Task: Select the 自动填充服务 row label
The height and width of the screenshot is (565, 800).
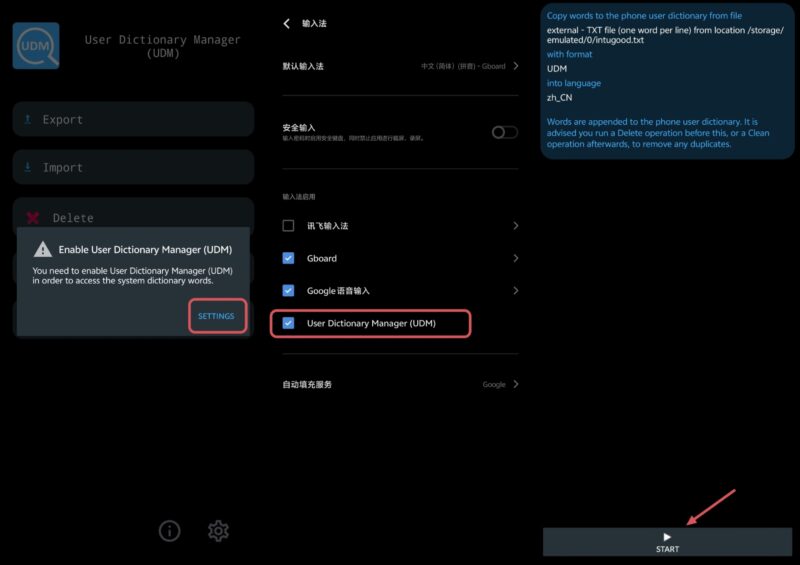Action: pos(307,384)
